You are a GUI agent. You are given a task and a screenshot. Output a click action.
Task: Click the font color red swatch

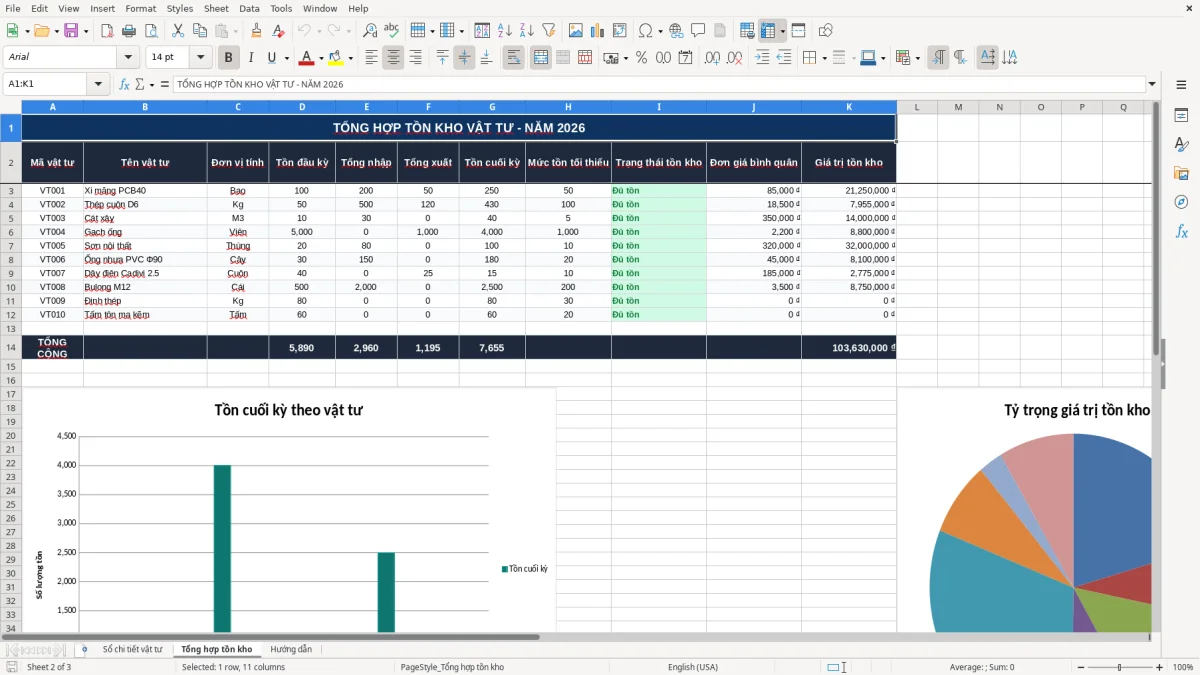pos(307,58)
